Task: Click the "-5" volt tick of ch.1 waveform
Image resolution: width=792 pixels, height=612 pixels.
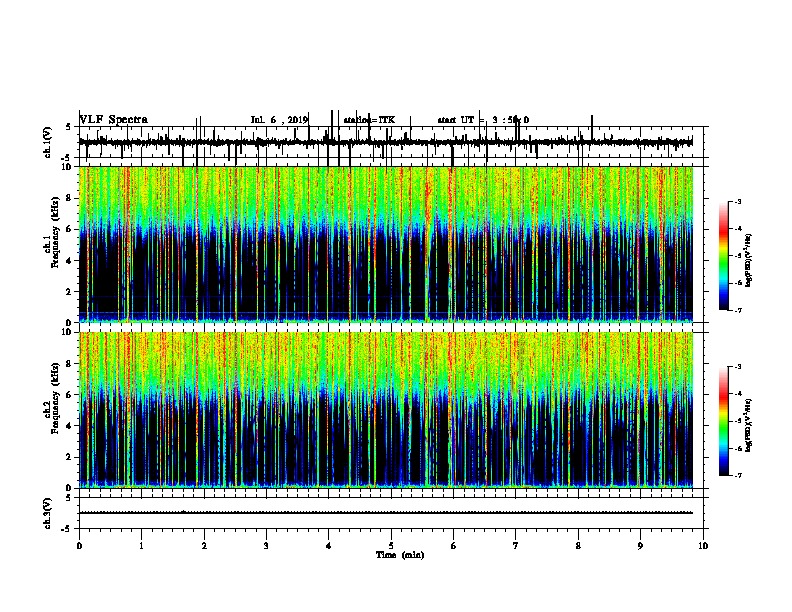Action: pyautogui.click(x=67, y=158)
